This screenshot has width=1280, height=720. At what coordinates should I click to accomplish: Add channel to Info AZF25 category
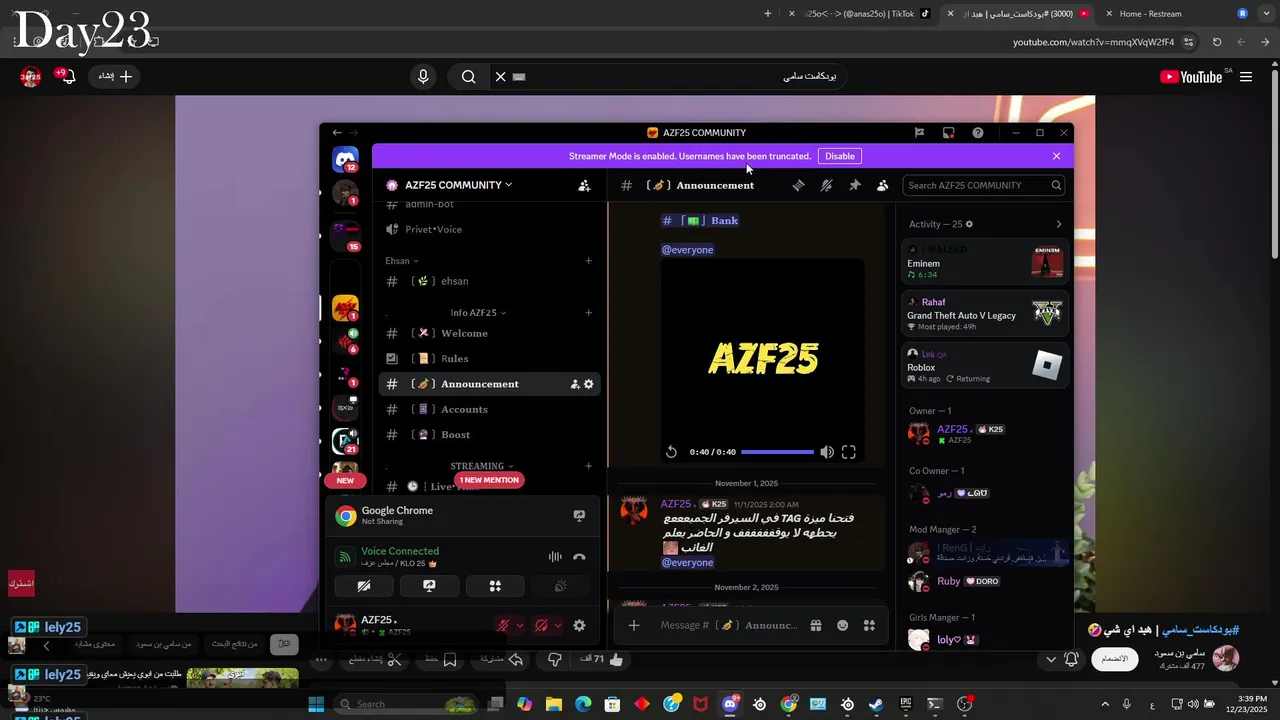(x=588, y=313)
